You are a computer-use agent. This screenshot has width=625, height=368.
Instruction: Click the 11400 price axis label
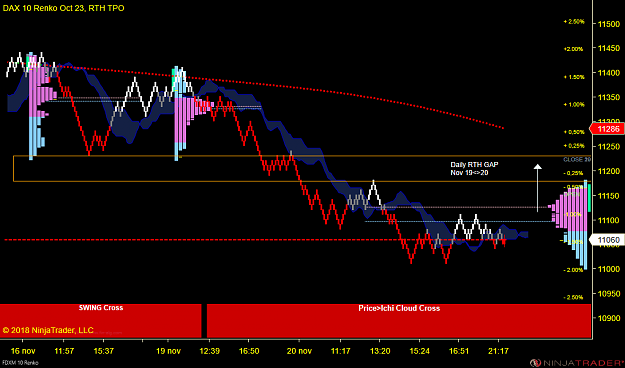pyautogui.click(x=609, y=73)
